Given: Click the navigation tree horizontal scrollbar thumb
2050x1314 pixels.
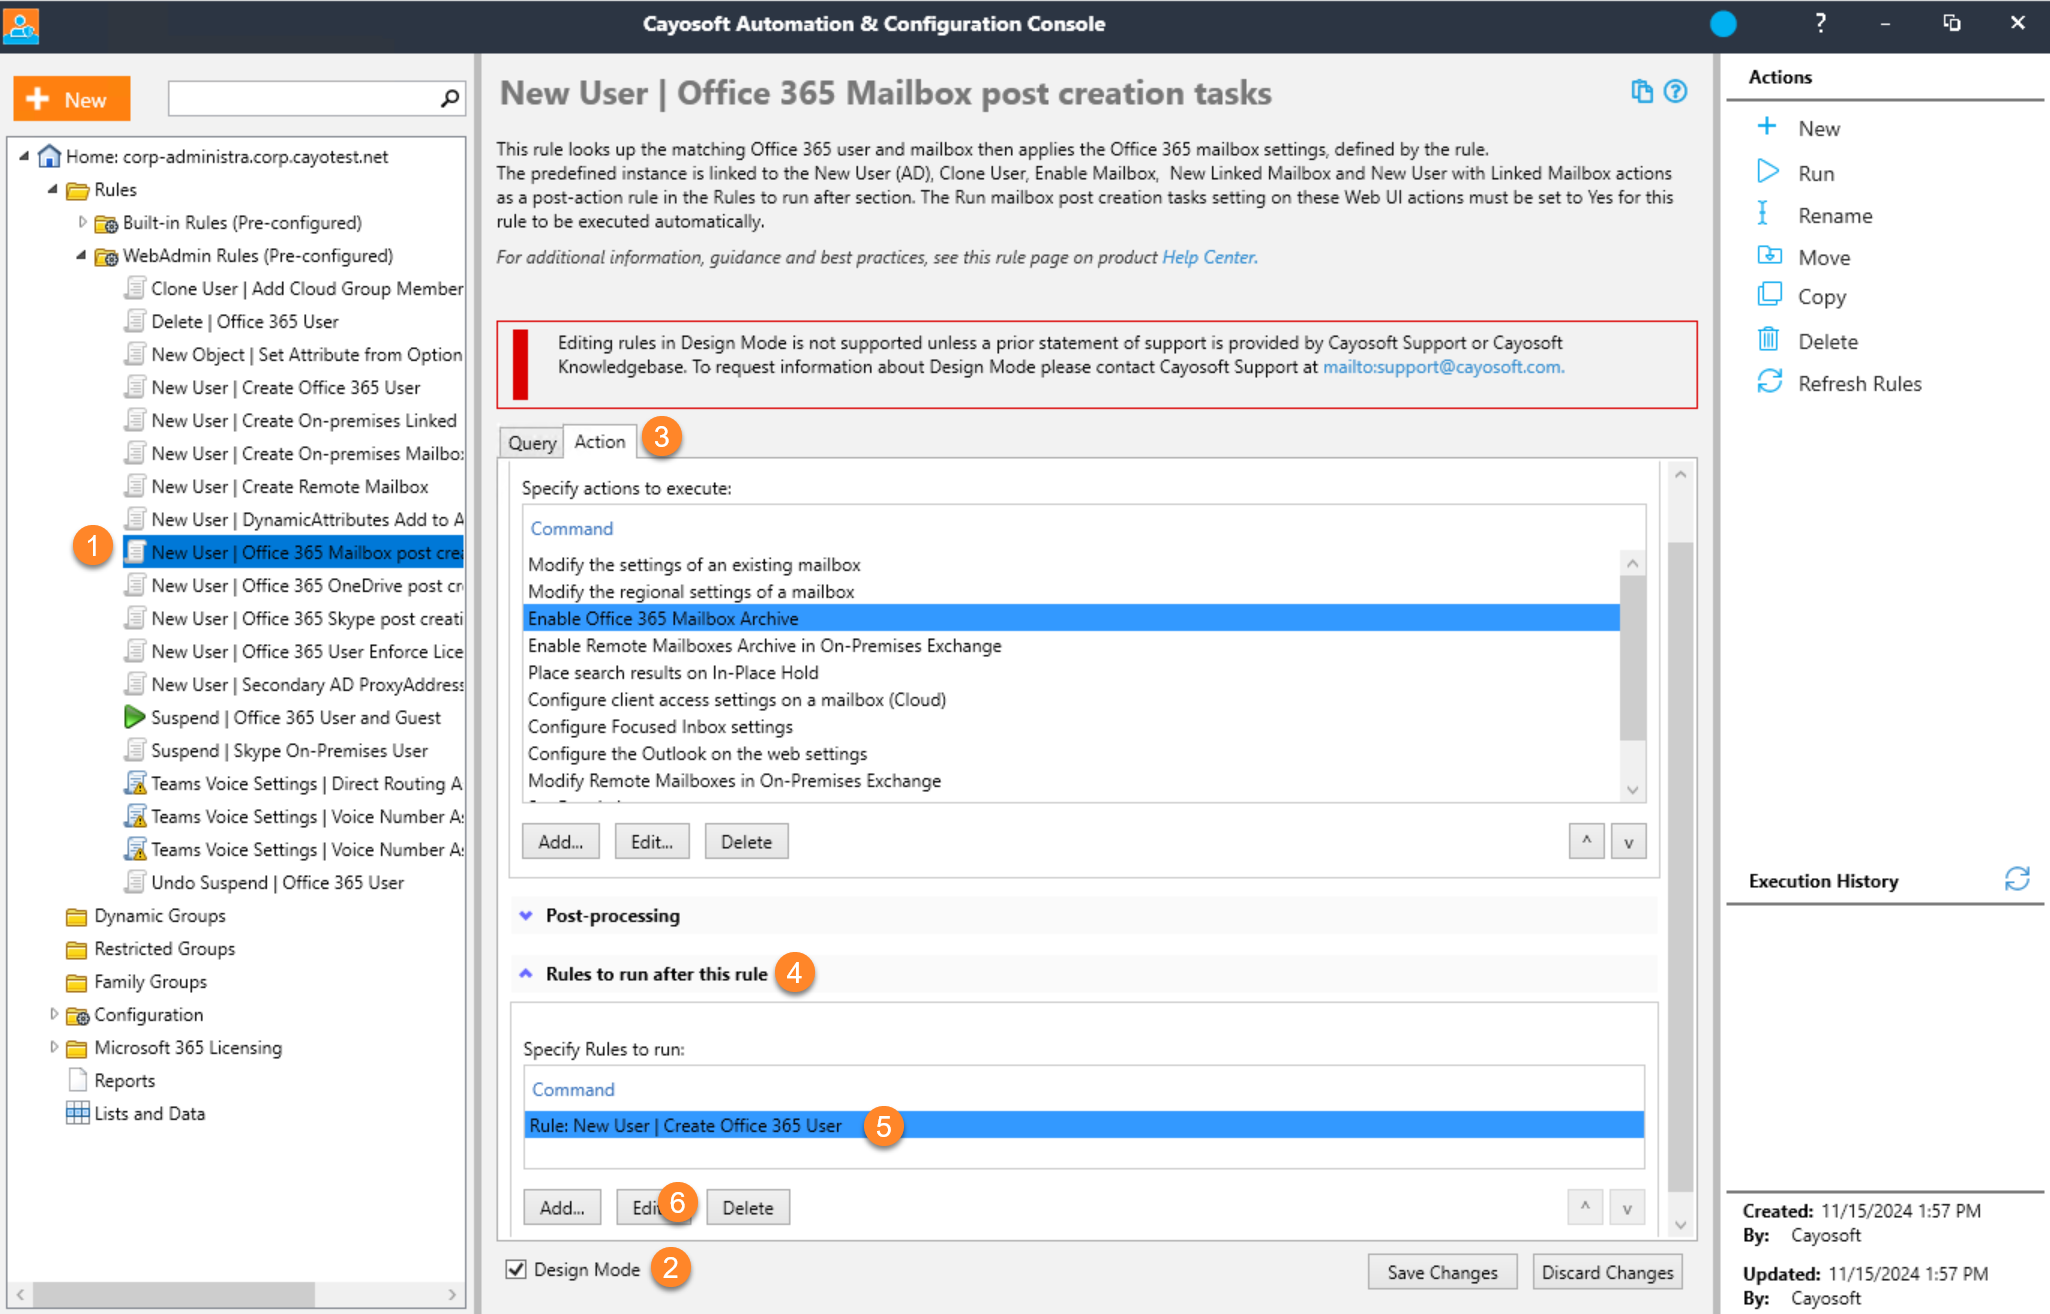Looking at the screenshot, I should pyautogui.click(x=174, y=1294).
